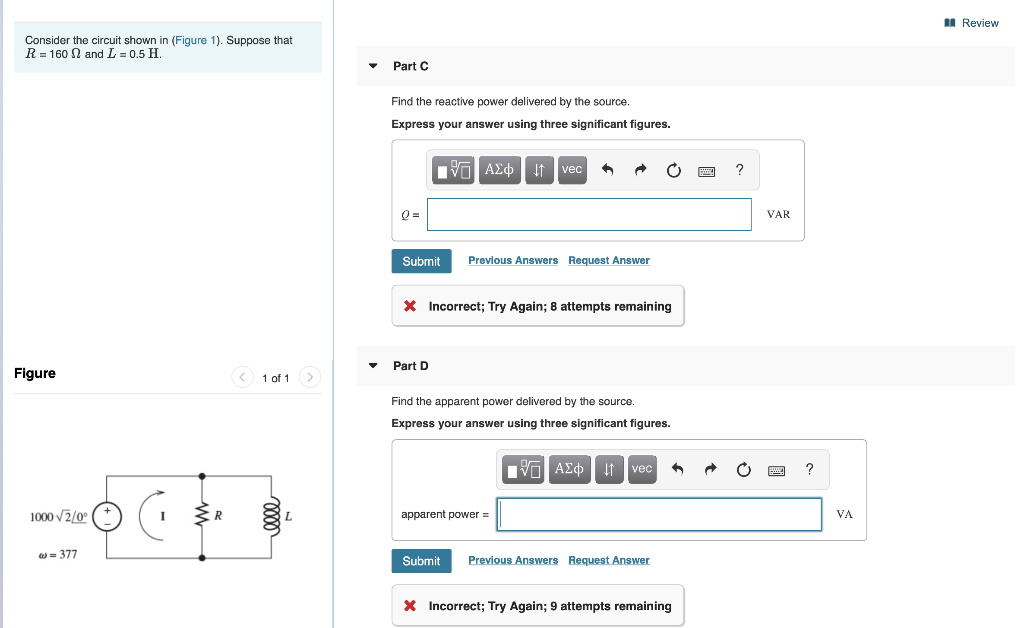
Task: Click 'Find the apparent power delivered' text
Action: (513, 401)
